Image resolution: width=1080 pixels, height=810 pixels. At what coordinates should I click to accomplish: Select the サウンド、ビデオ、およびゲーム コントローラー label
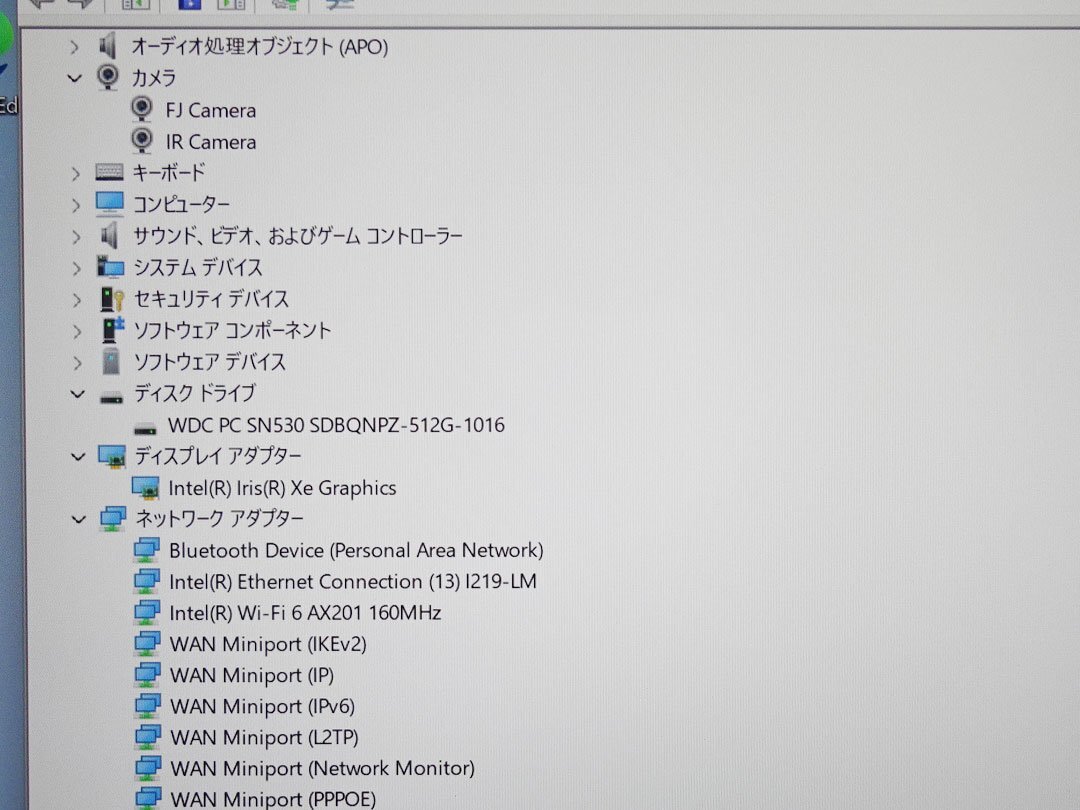(298, 236)
